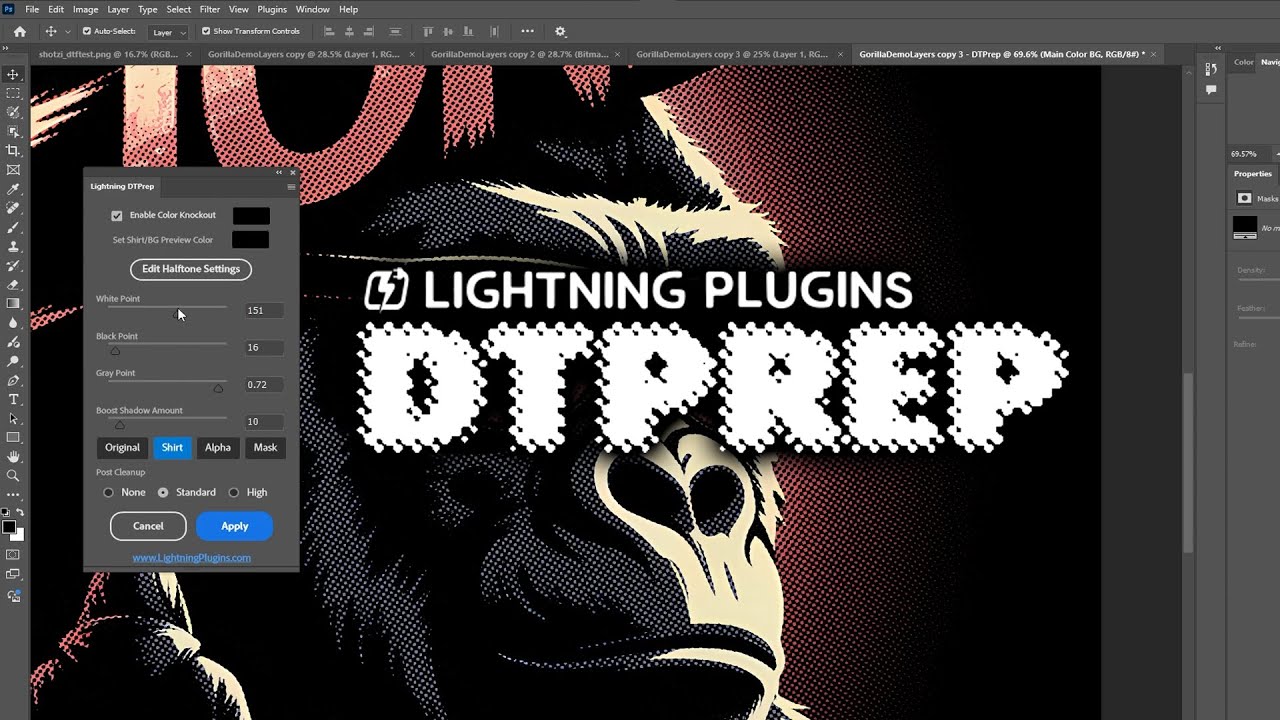Switch preview to Mask

coord(265,447)
